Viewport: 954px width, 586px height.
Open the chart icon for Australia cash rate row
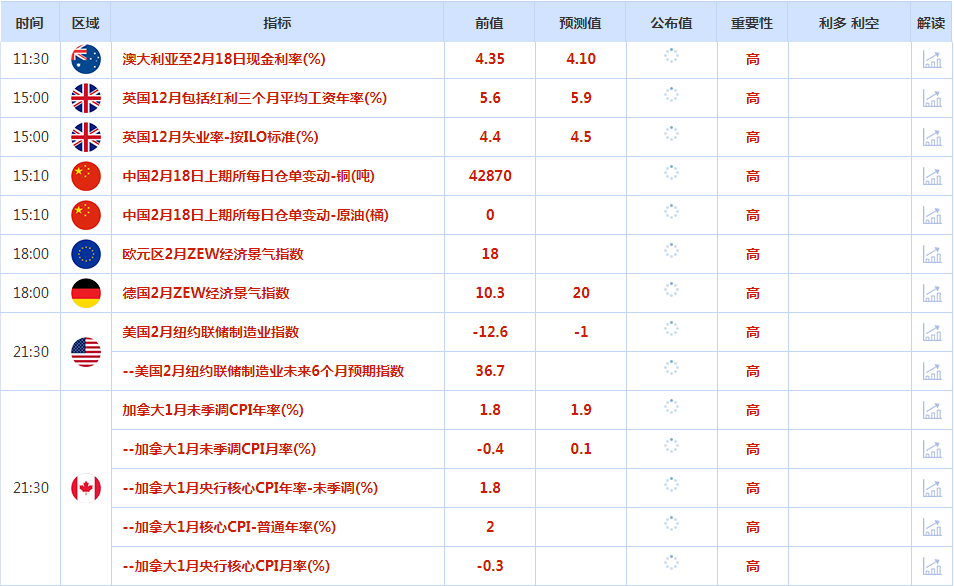point(931,59)
